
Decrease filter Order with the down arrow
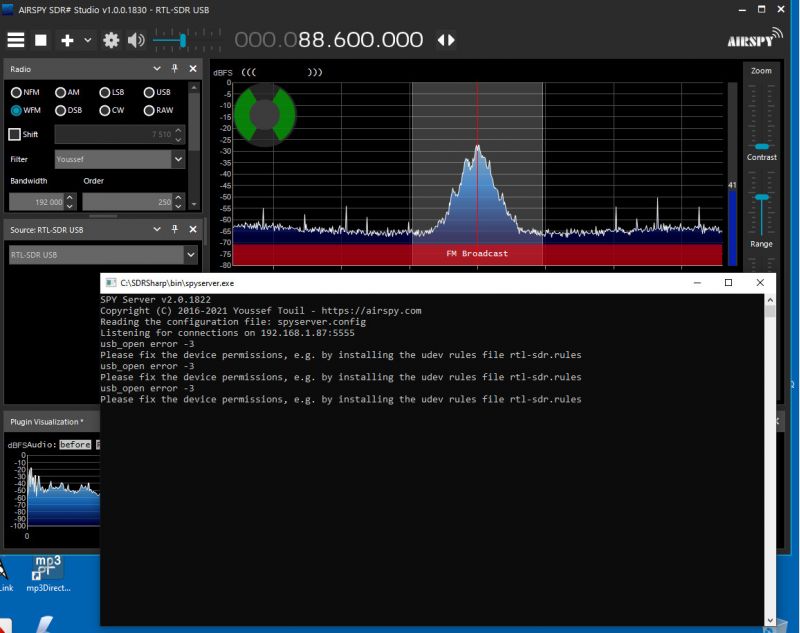coord(178,206)
